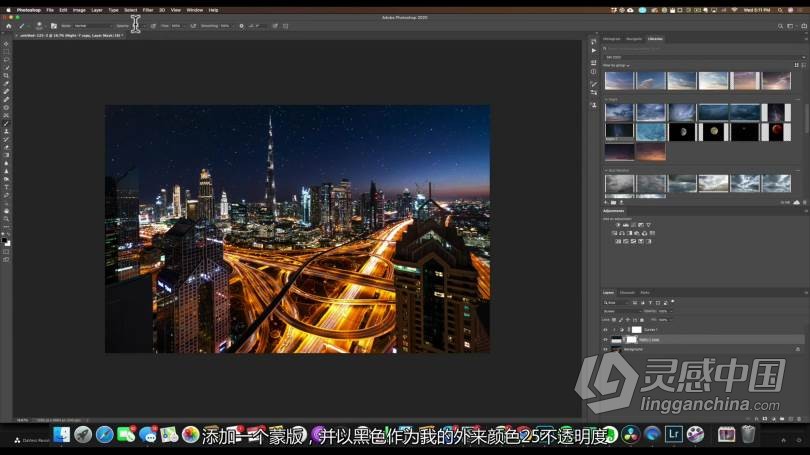Image resolution: width=810 pixels, height=455 pixels.
Task: Select the Rectangular Marquee tool
Action: point(6,52)
